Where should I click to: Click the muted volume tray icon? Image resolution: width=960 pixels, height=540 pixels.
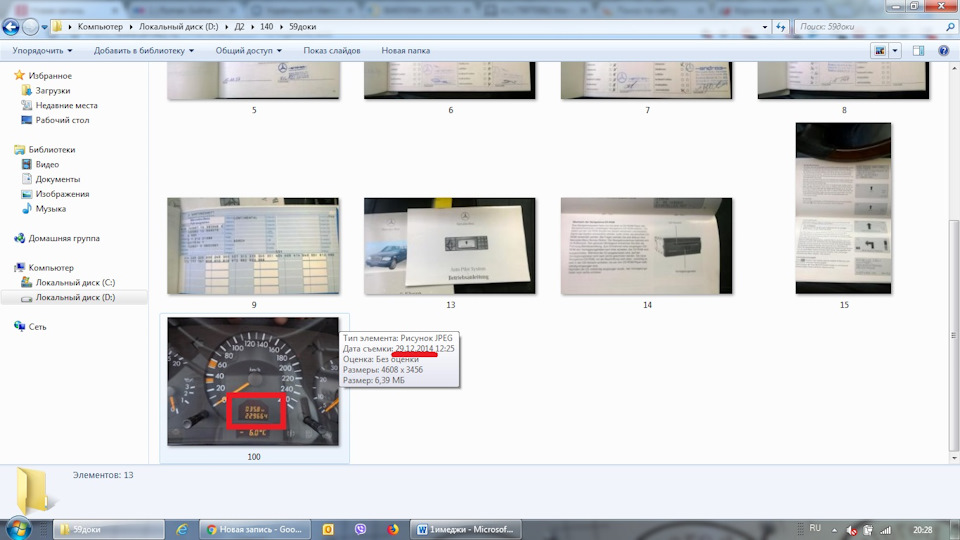[x=851, y=530]
